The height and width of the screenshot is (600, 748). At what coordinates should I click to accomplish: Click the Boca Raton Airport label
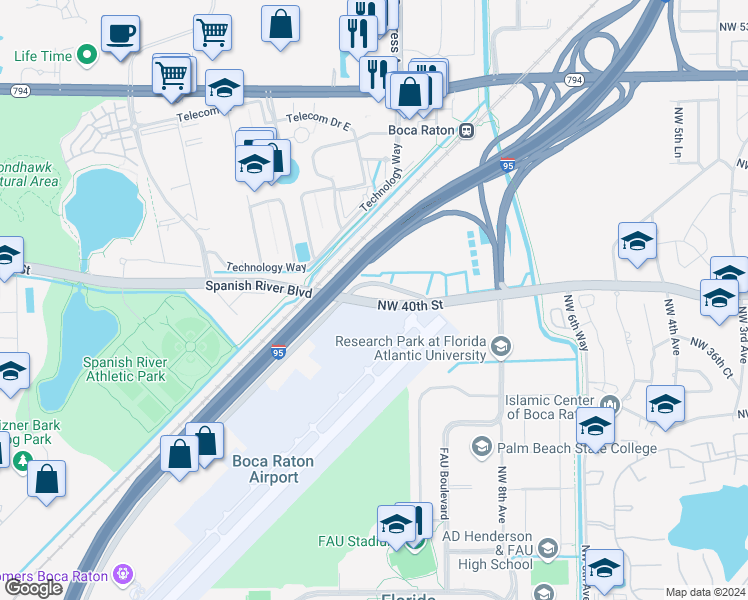pyautogui.click(x=273, y=469)
